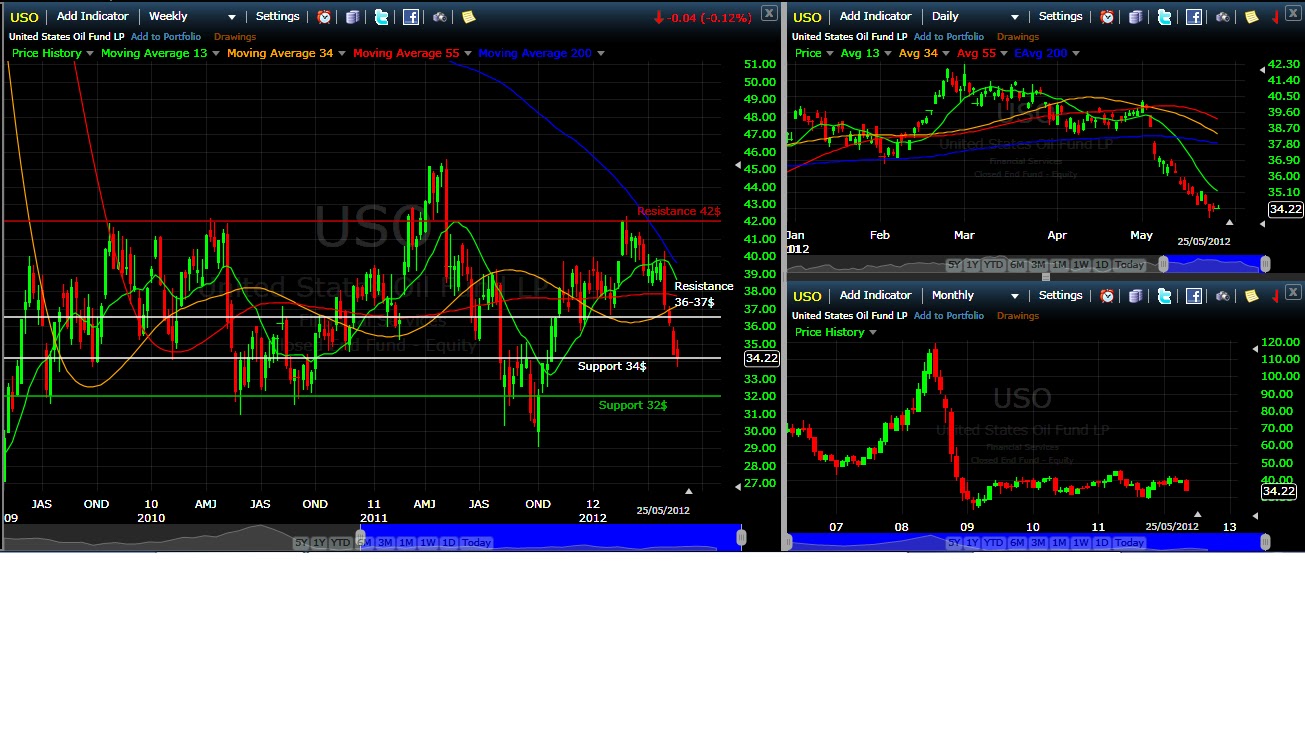Open the sticky note icon in Monthly chart
The height and width of the screenshot is (732, 1305).
[1251, 296]
